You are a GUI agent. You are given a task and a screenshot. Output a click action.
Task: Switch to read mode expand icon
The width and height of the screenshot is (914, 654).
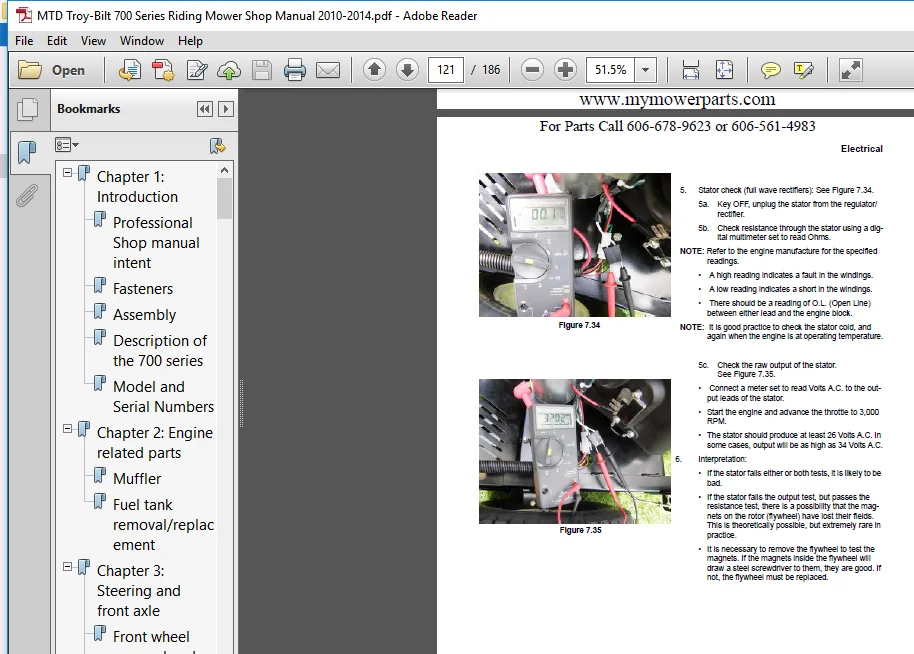pyautogui.click(x=850, y=70)
